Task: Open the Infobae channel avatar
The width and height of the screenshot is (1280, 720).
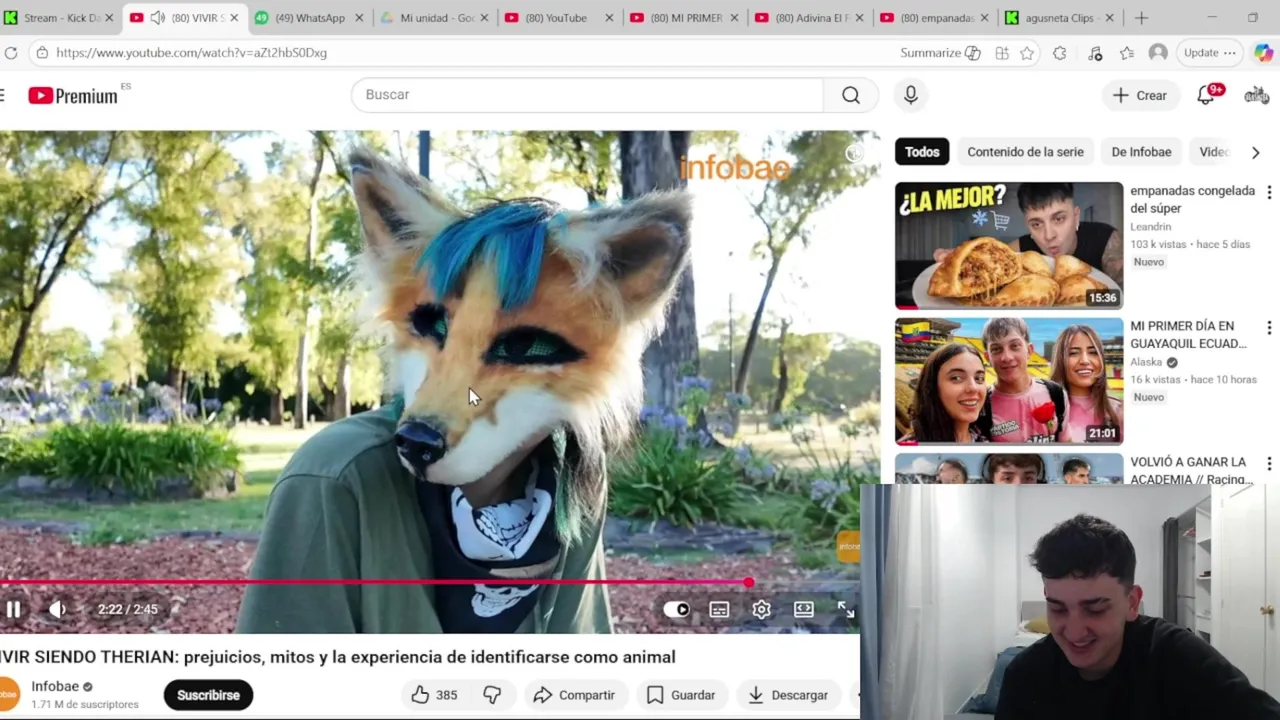Action: 8,694
